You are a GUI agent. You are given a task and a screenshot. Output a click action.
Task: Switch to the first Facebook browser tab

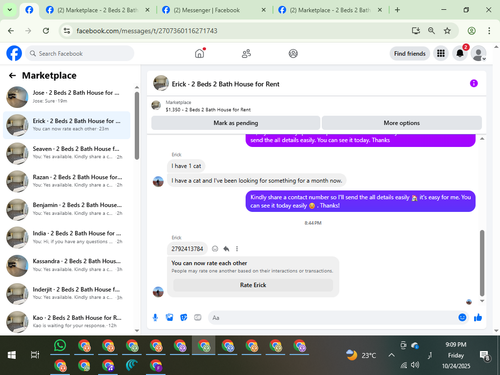(x=29, y=10)
